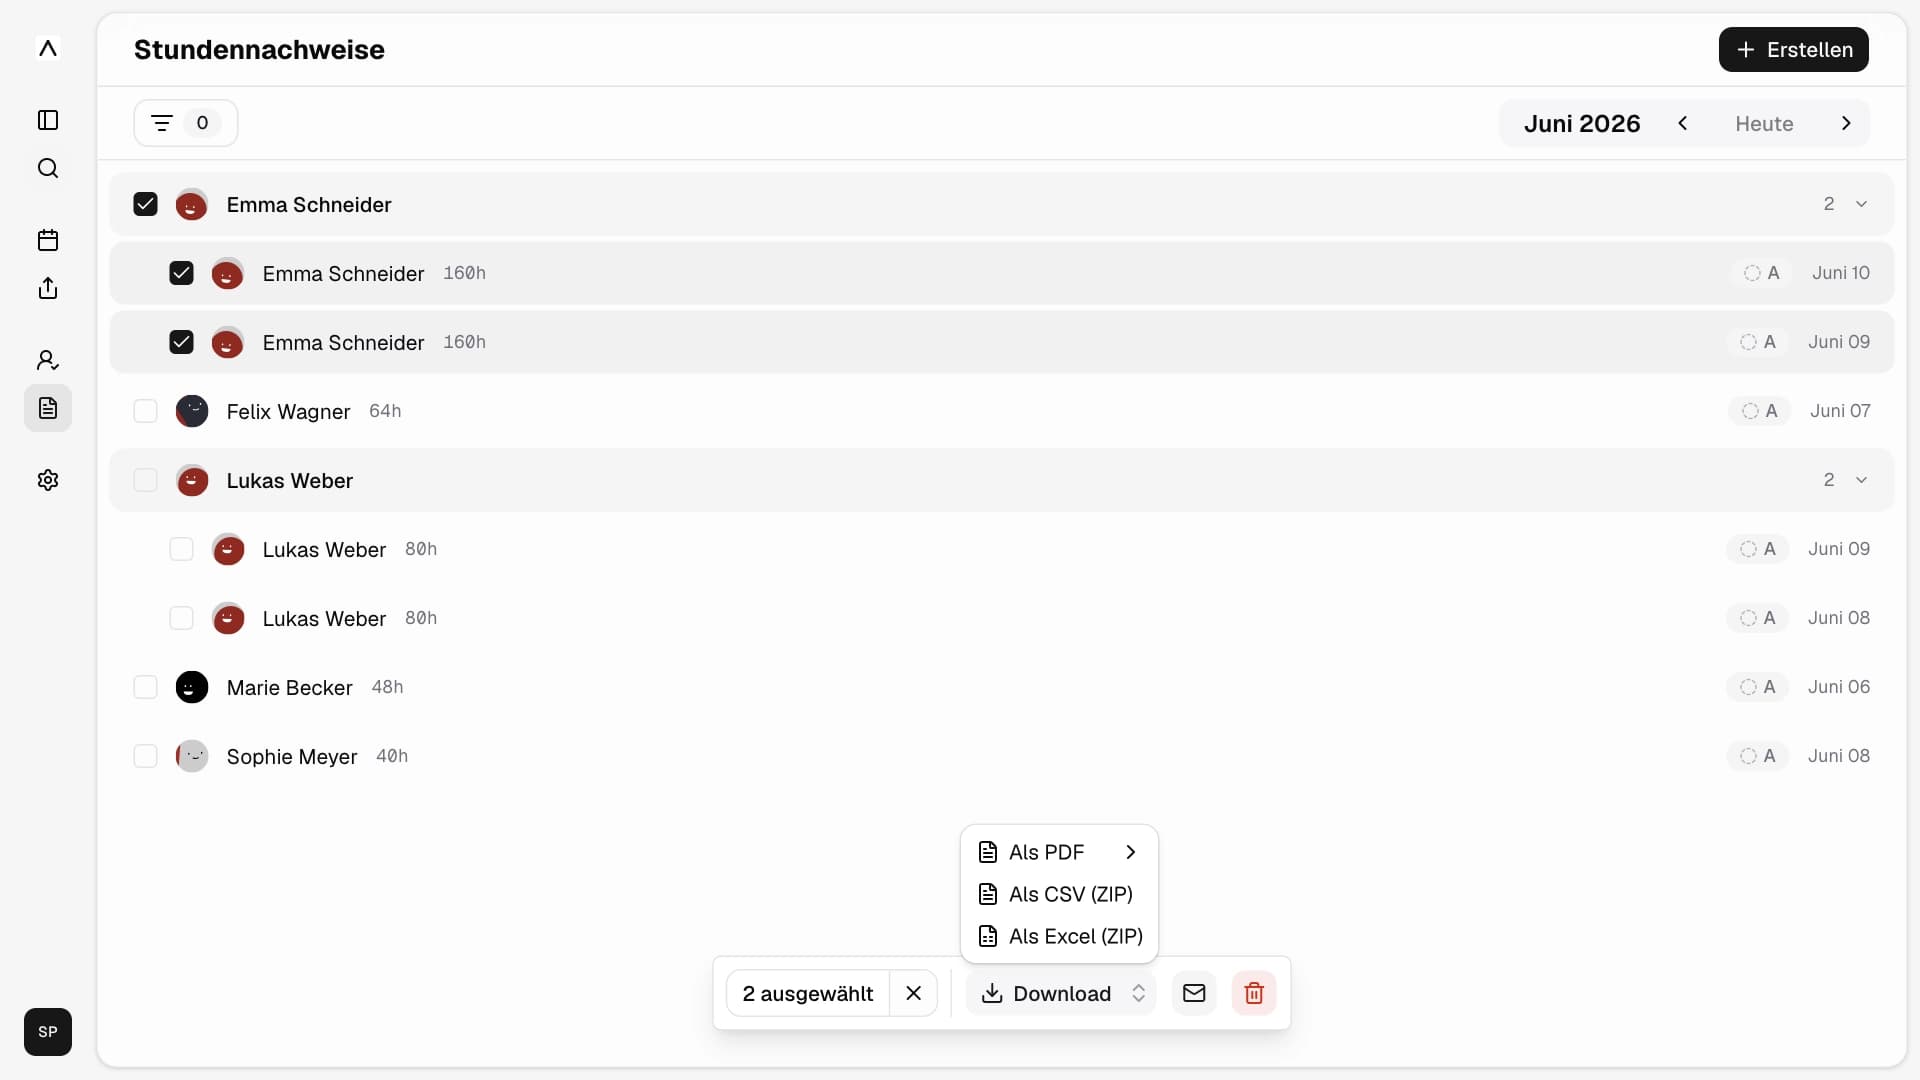Open settings gear in sidebar

point(48,480)
